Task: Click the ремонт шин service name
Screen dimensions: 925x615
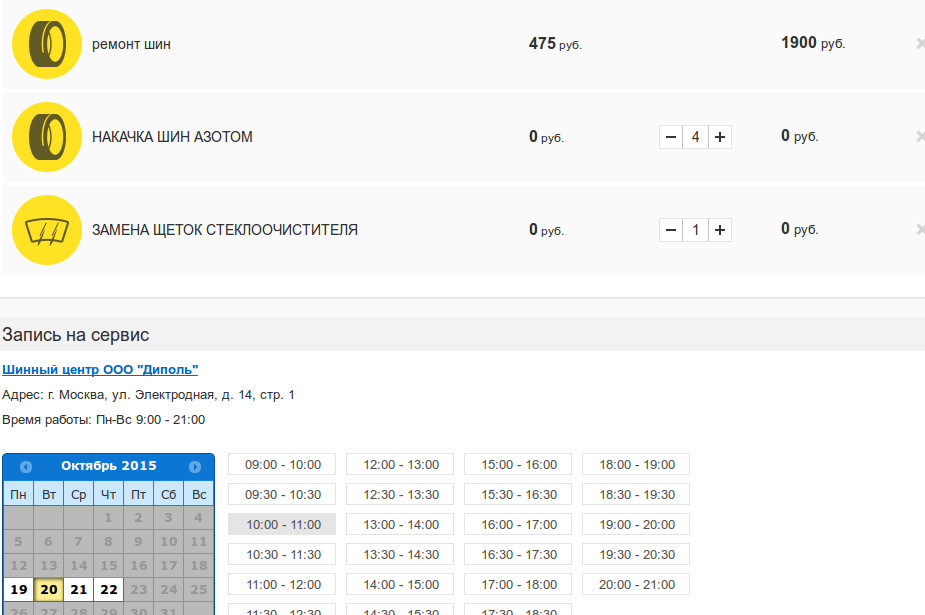Action: [131, 44]
